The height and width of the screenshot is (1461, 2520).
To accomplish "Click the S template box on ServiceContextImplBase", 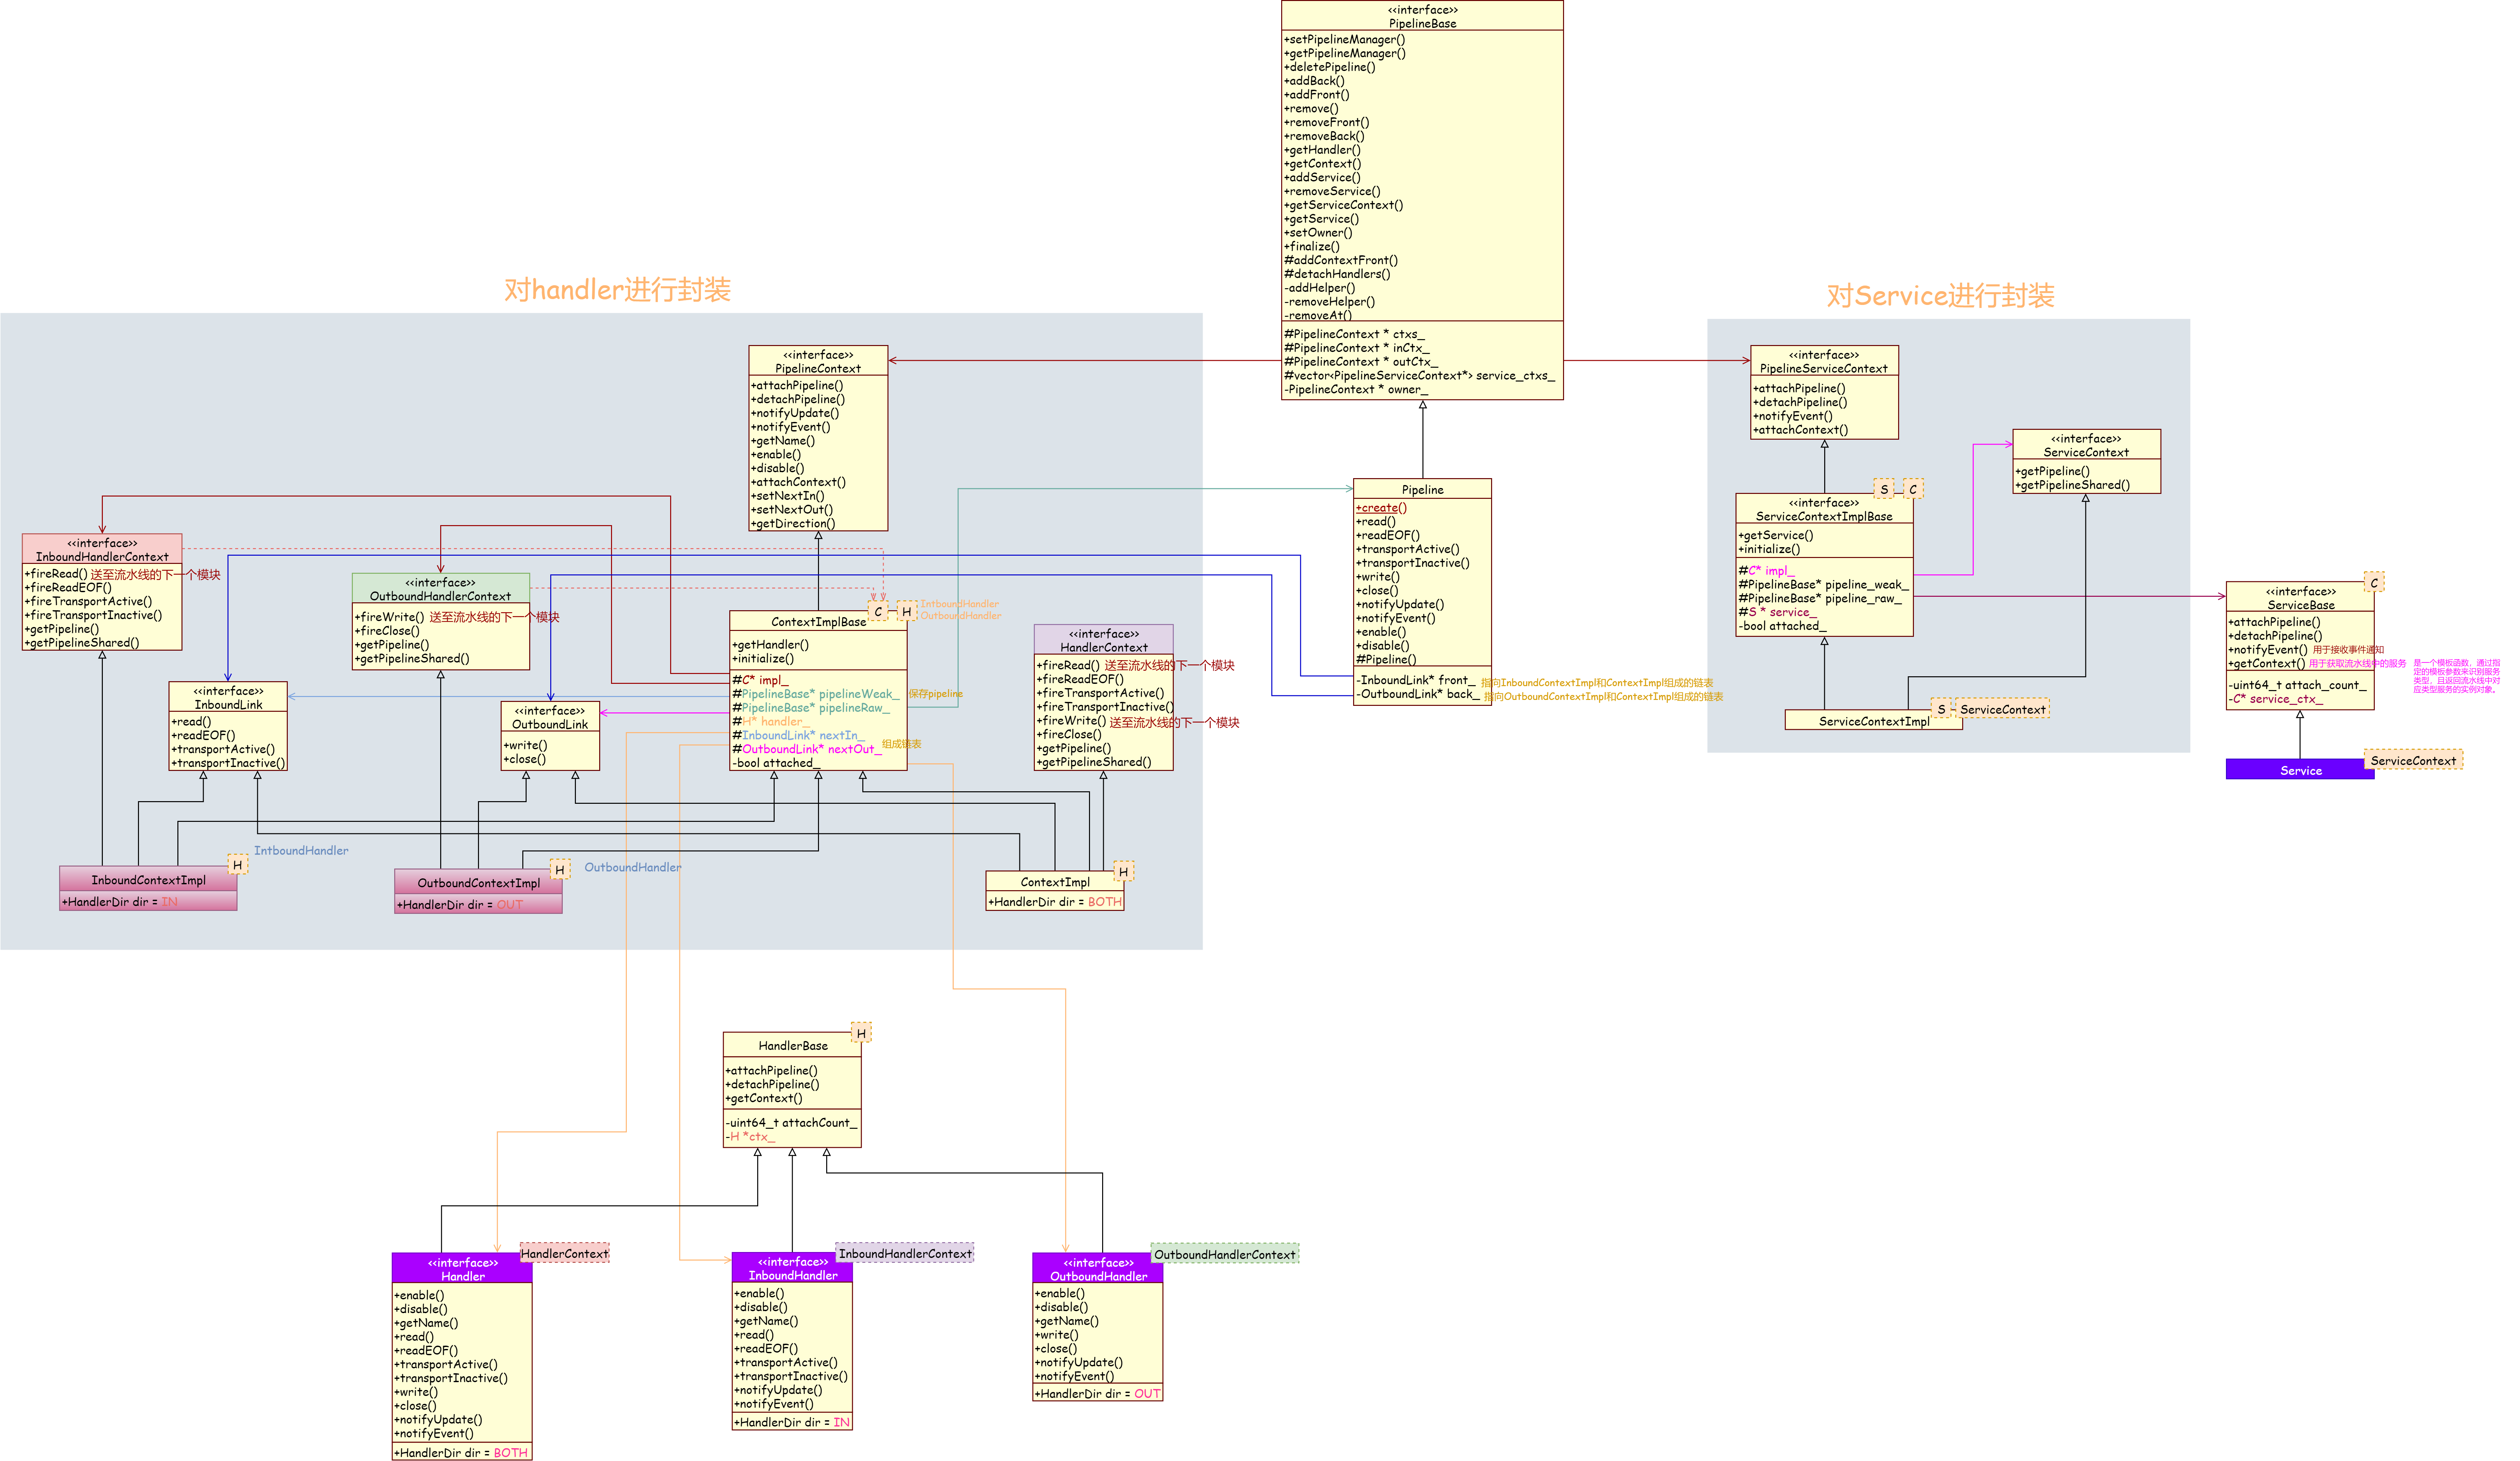I will click(x=1884, y=489).
